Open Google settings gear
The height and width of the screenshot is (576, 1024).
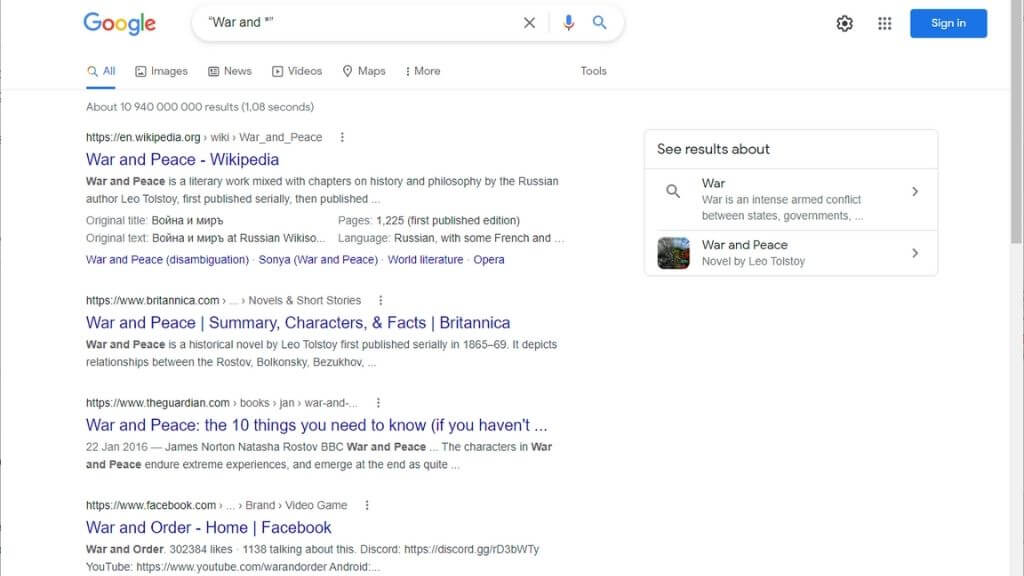tap(844, 24)
